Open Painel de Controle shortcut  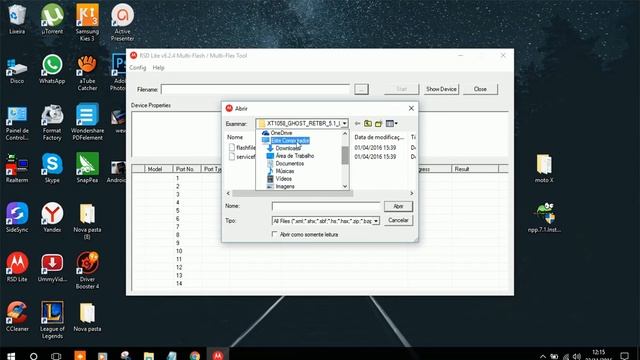click(17, 122)
